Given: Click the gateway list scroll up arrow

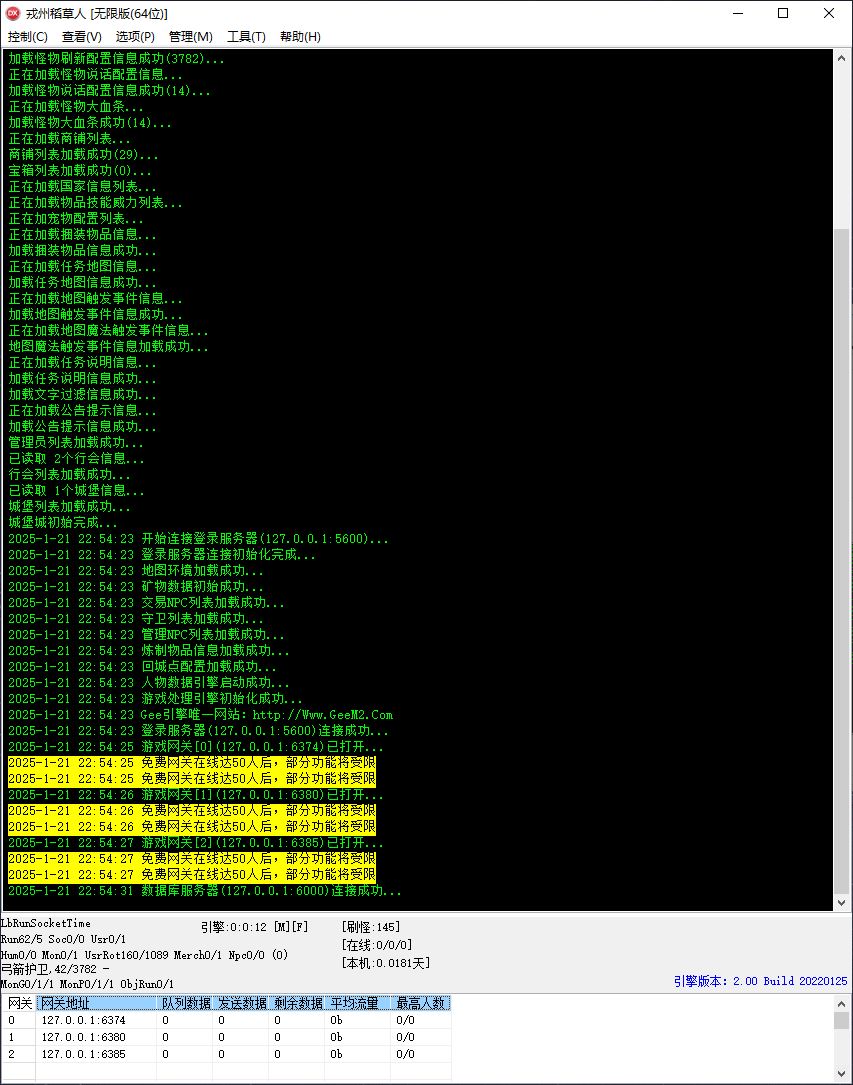Looking at the screenshot, I should pyautogui.click(x=841, y=1004).
